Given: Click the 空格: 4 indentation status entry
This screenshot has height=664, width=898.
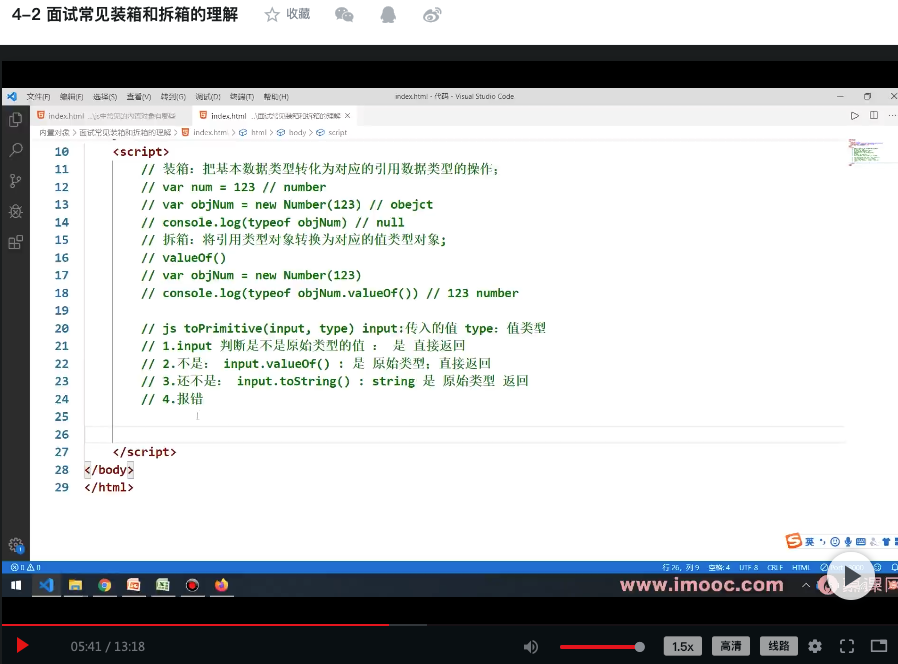Looking at the screenshot, I should click(x=719, y=567).
